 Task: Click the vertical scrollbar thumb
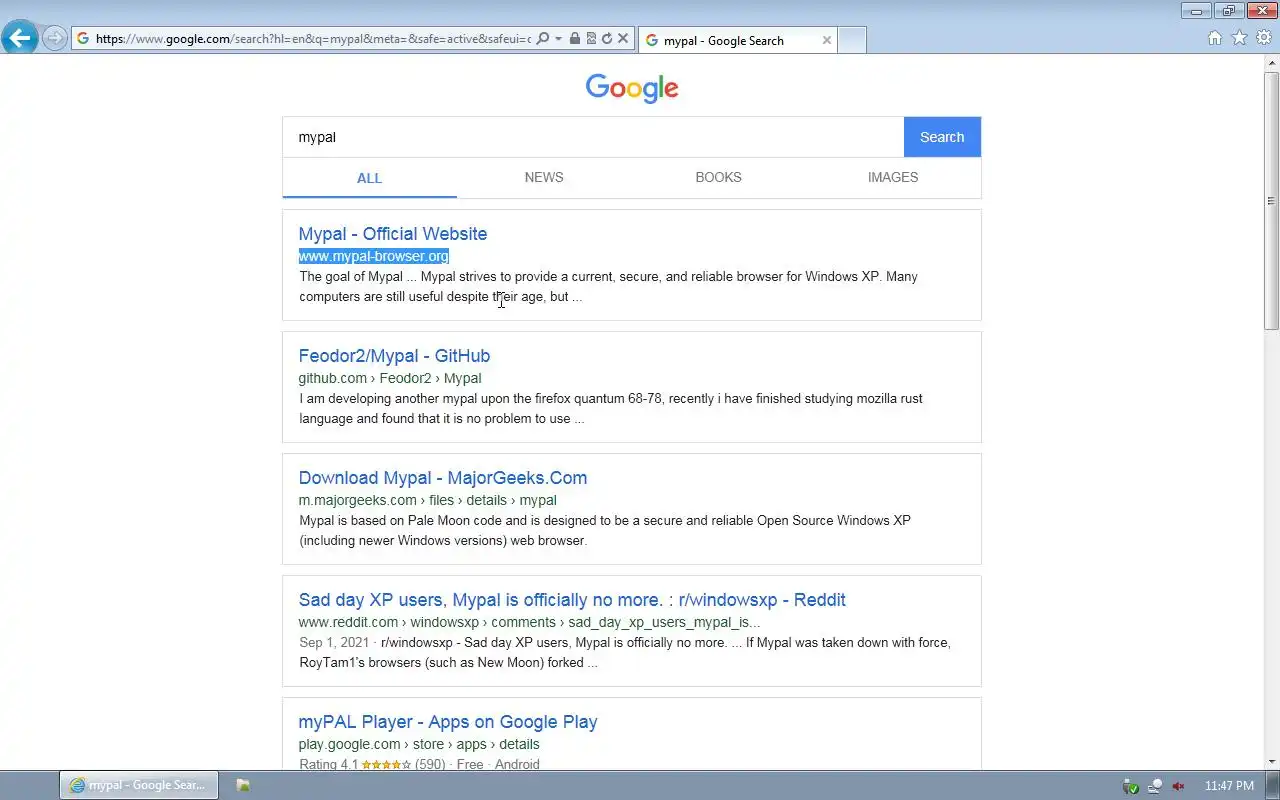(1271, 200)
